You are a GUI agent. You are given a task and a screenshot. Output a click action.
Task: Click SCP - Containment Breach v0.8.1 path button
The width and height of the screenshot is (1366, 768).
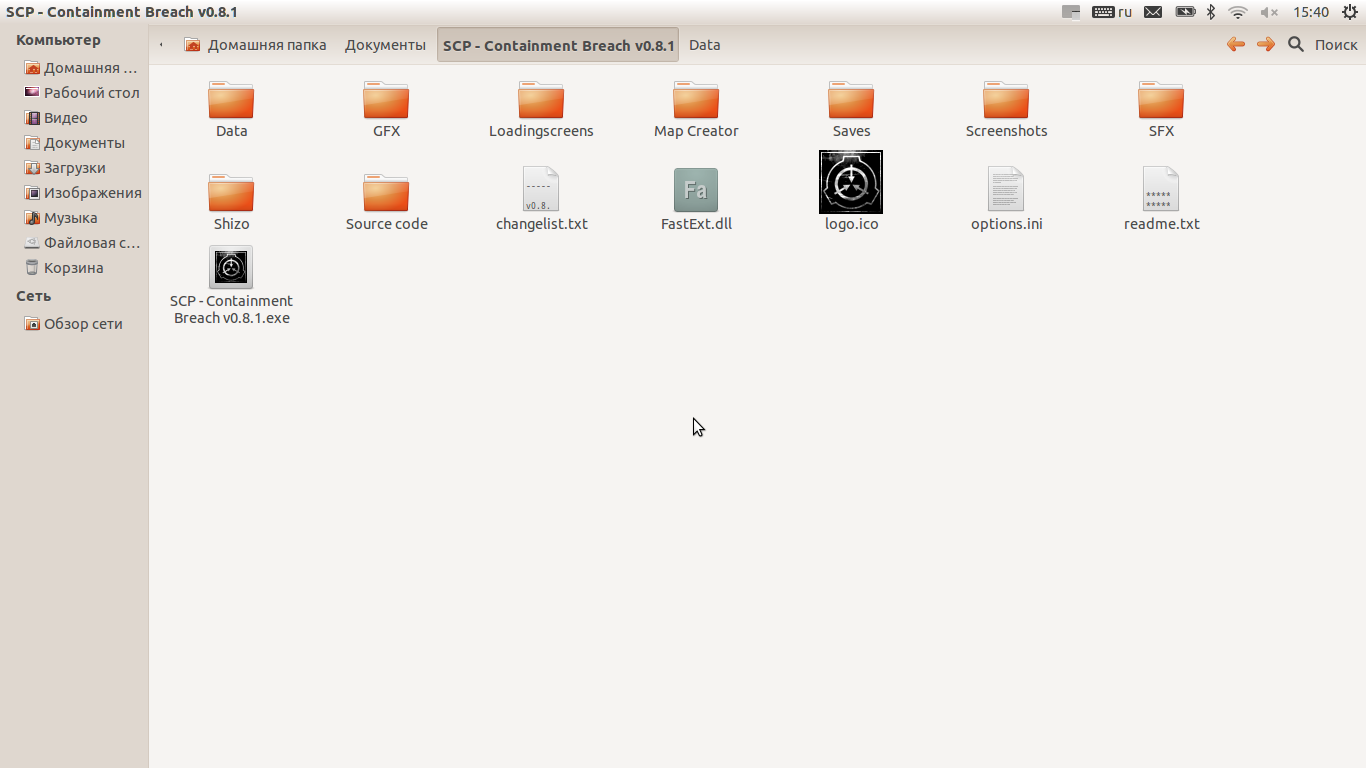click(x=558, y=45)
